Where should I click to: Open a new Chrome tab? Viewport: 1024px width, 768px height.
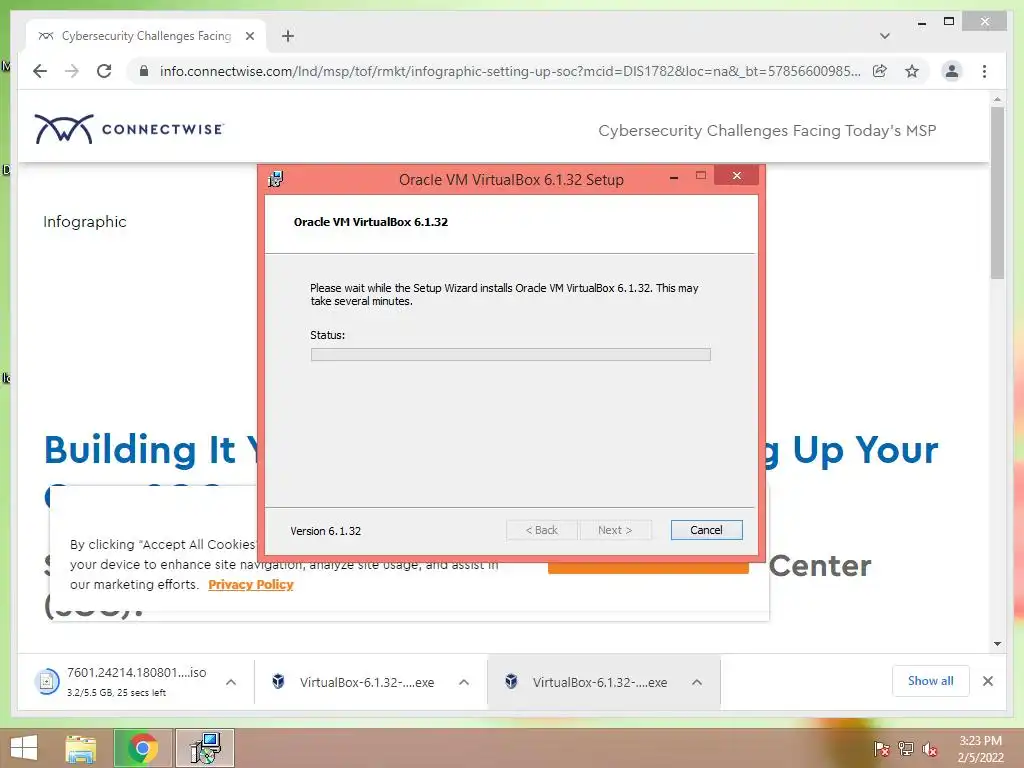(x=288, y=36)
